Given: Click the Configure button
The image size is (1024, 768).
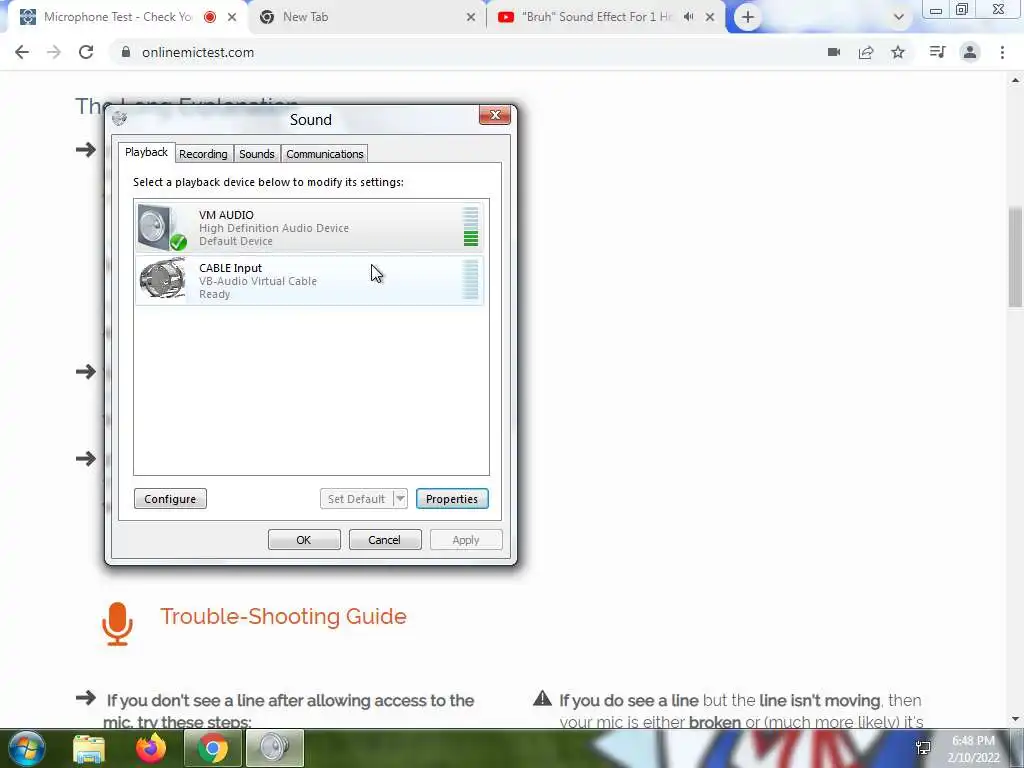Looking at the screenshot, I should click(170, 499).
